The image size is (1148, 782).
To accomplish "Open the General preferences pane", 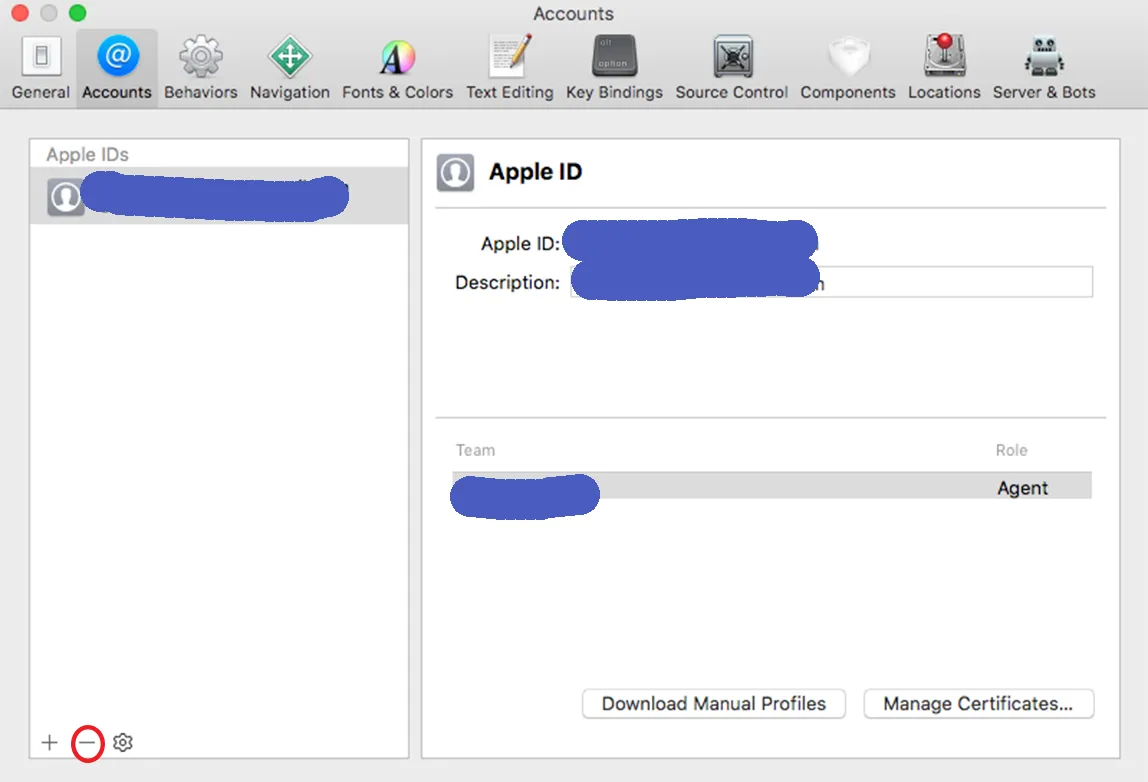I will point(41,68).
